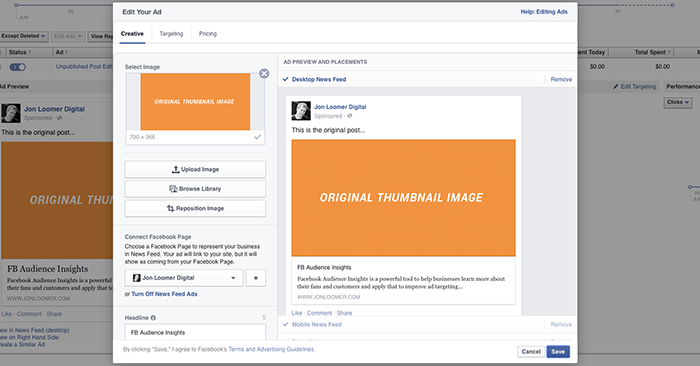Screen dimensions: 700x366
Task: Switch to Targeting tab
Action: tap(171, 34)
